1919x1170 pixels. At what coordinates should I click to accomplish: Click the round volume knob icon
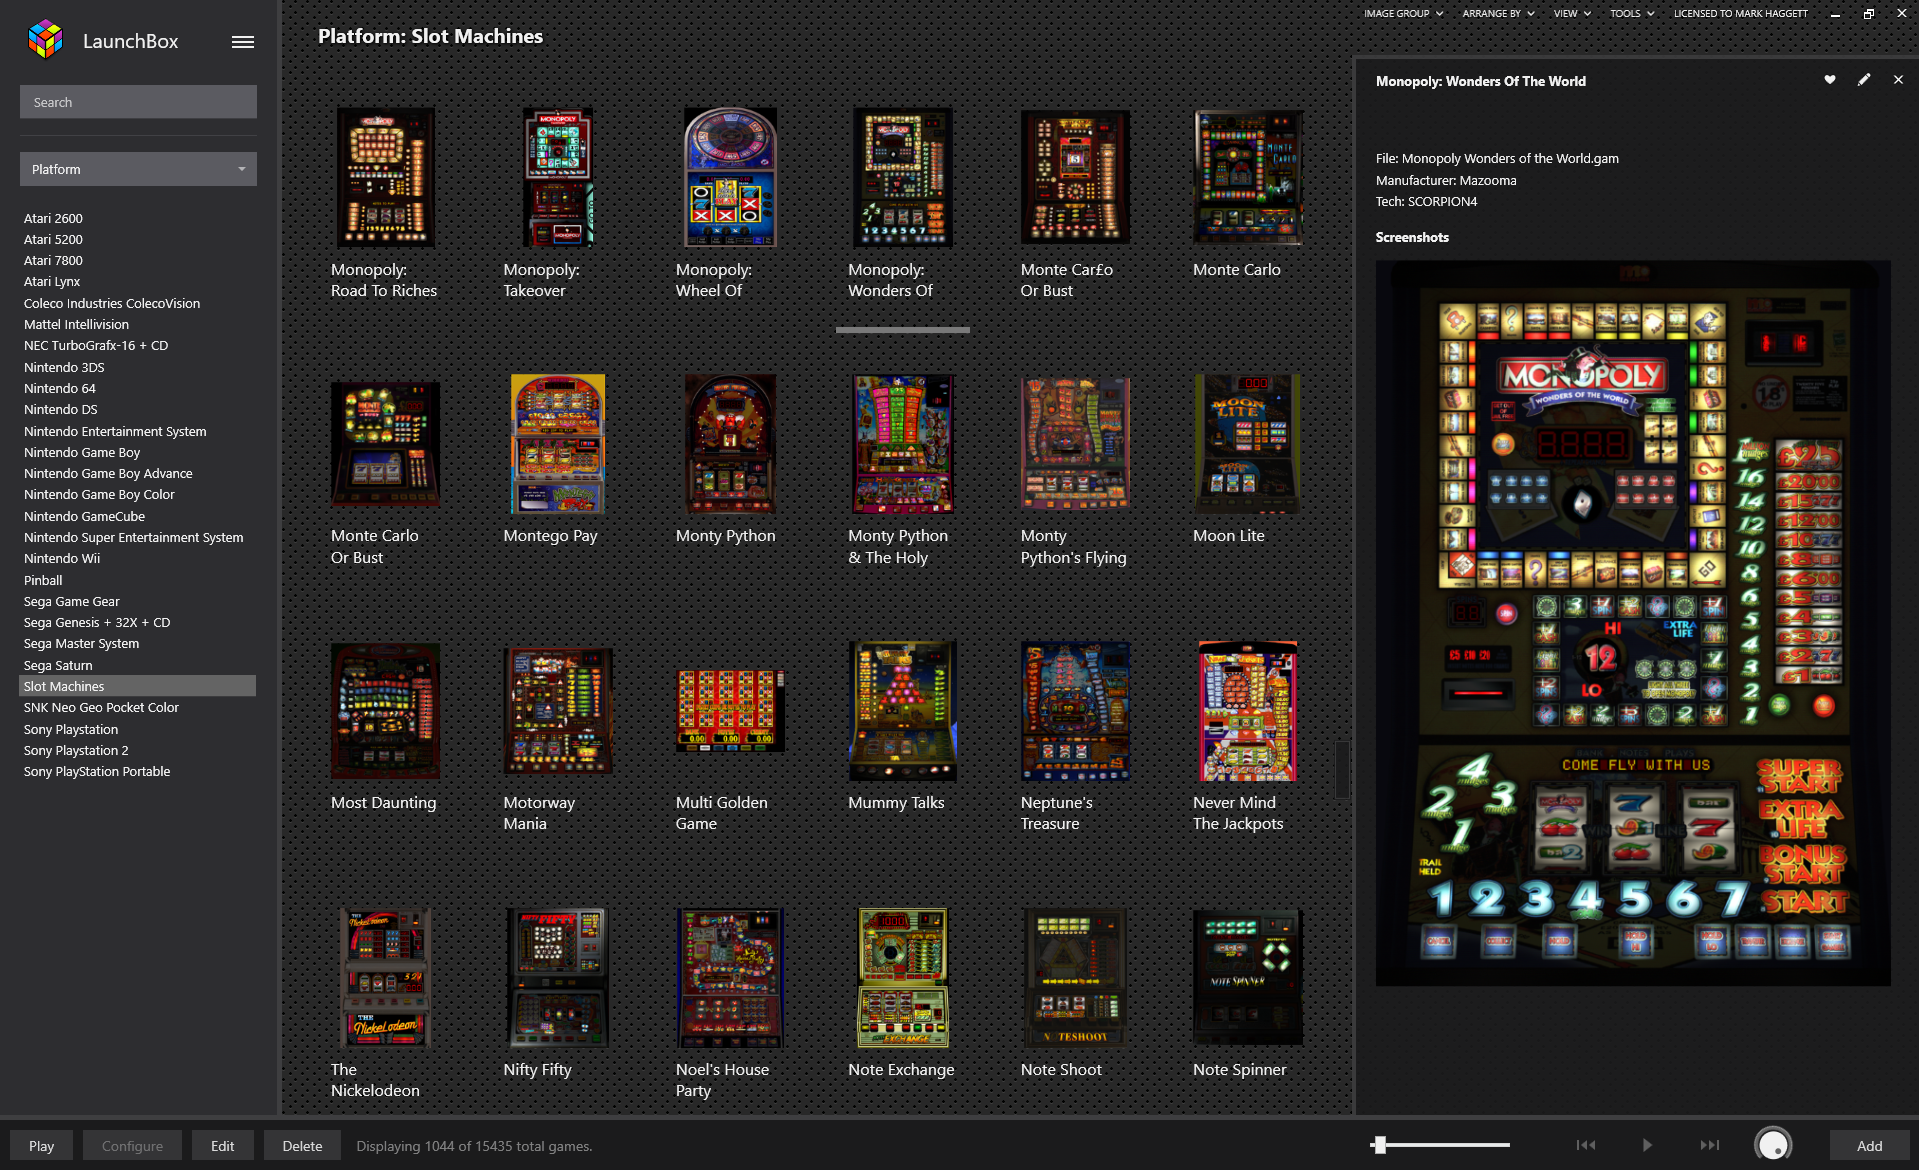[1773, 1145]
